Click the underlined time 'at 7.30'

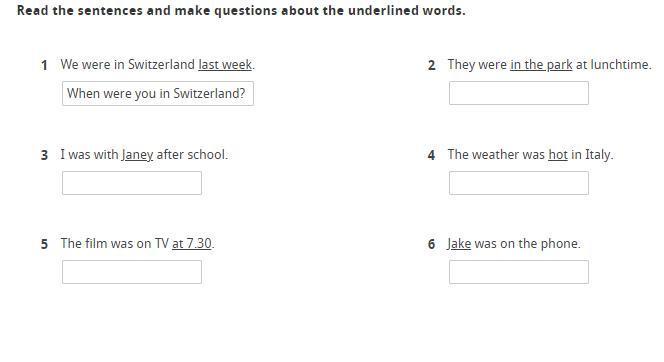191,243
